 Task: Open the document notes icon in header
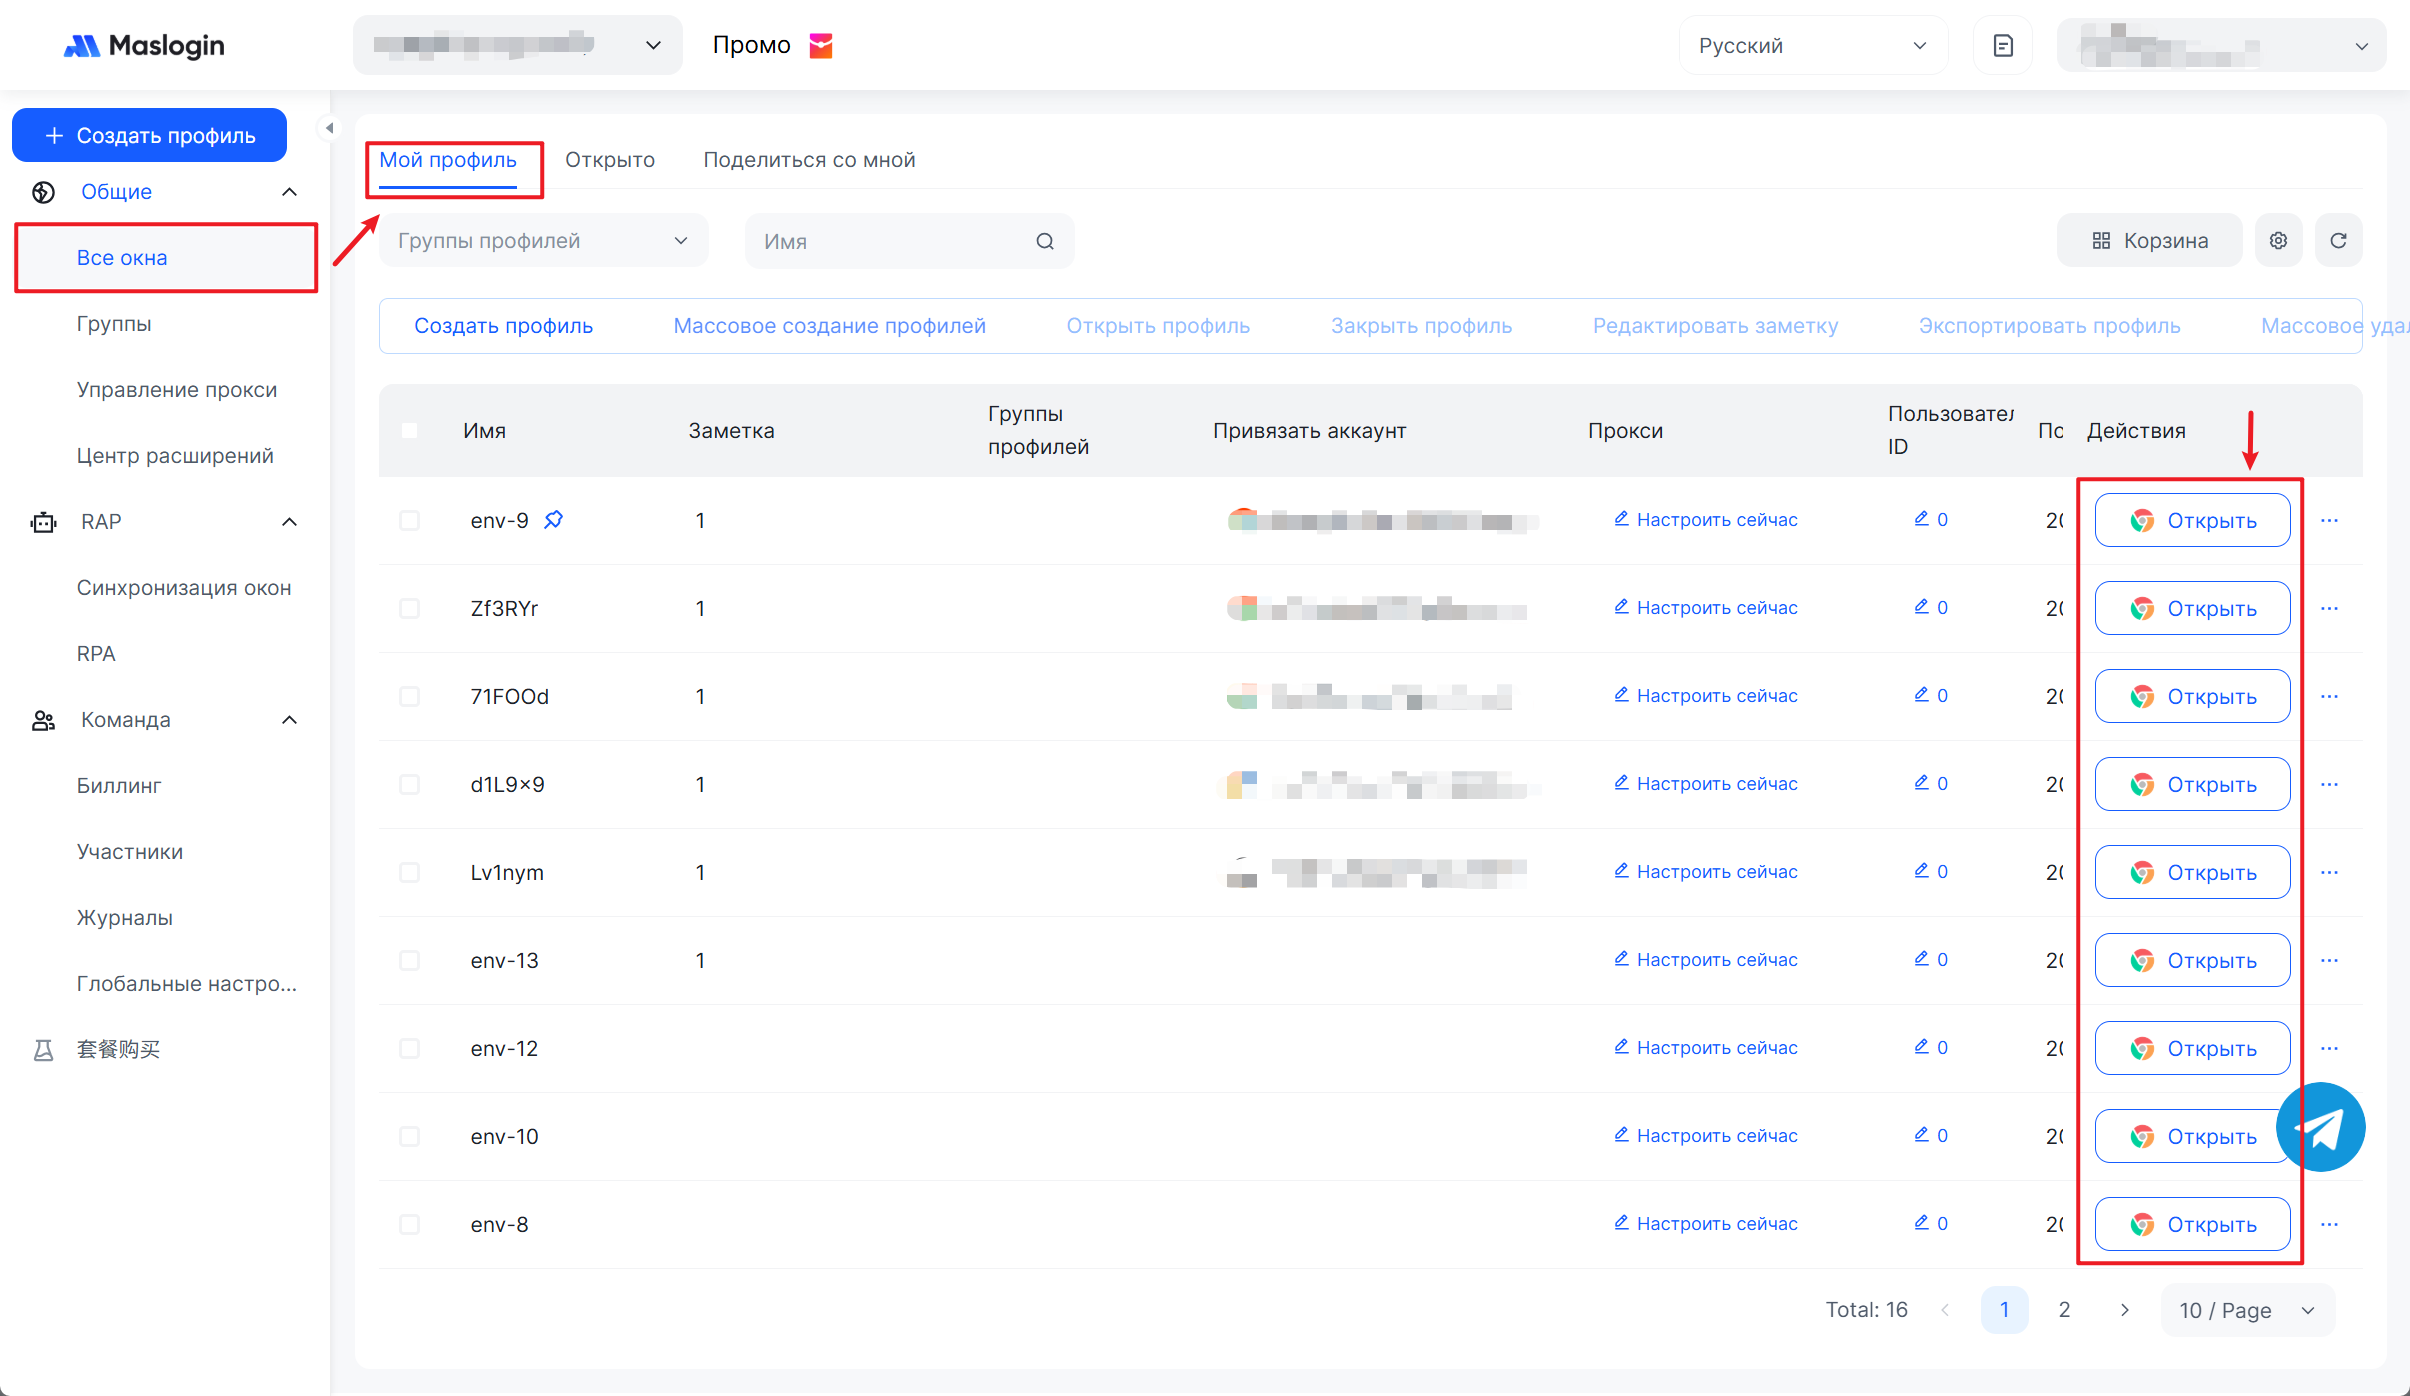[x=2002, y=46]
